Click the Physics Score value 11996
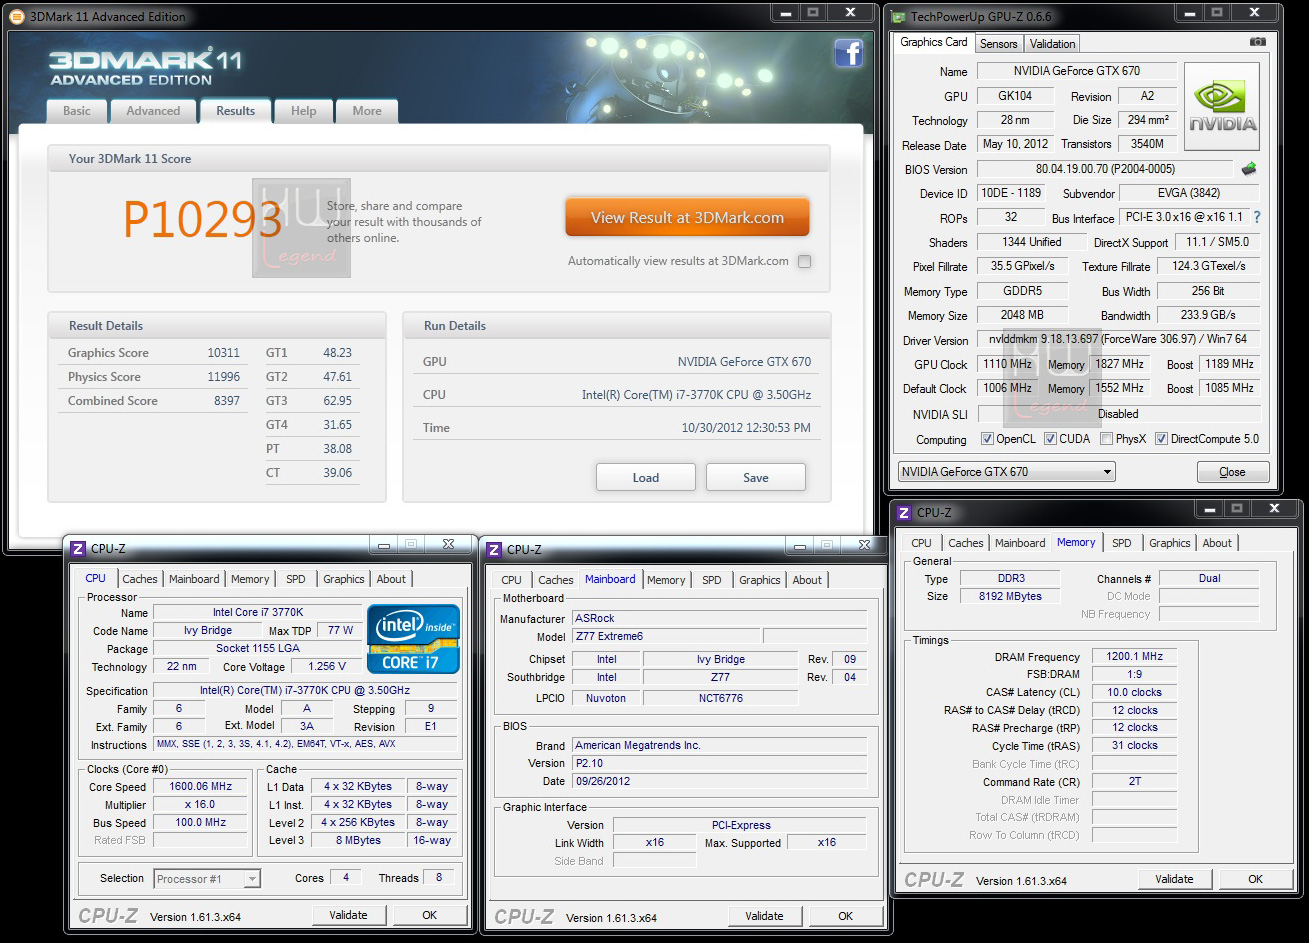 coord(223,377)
